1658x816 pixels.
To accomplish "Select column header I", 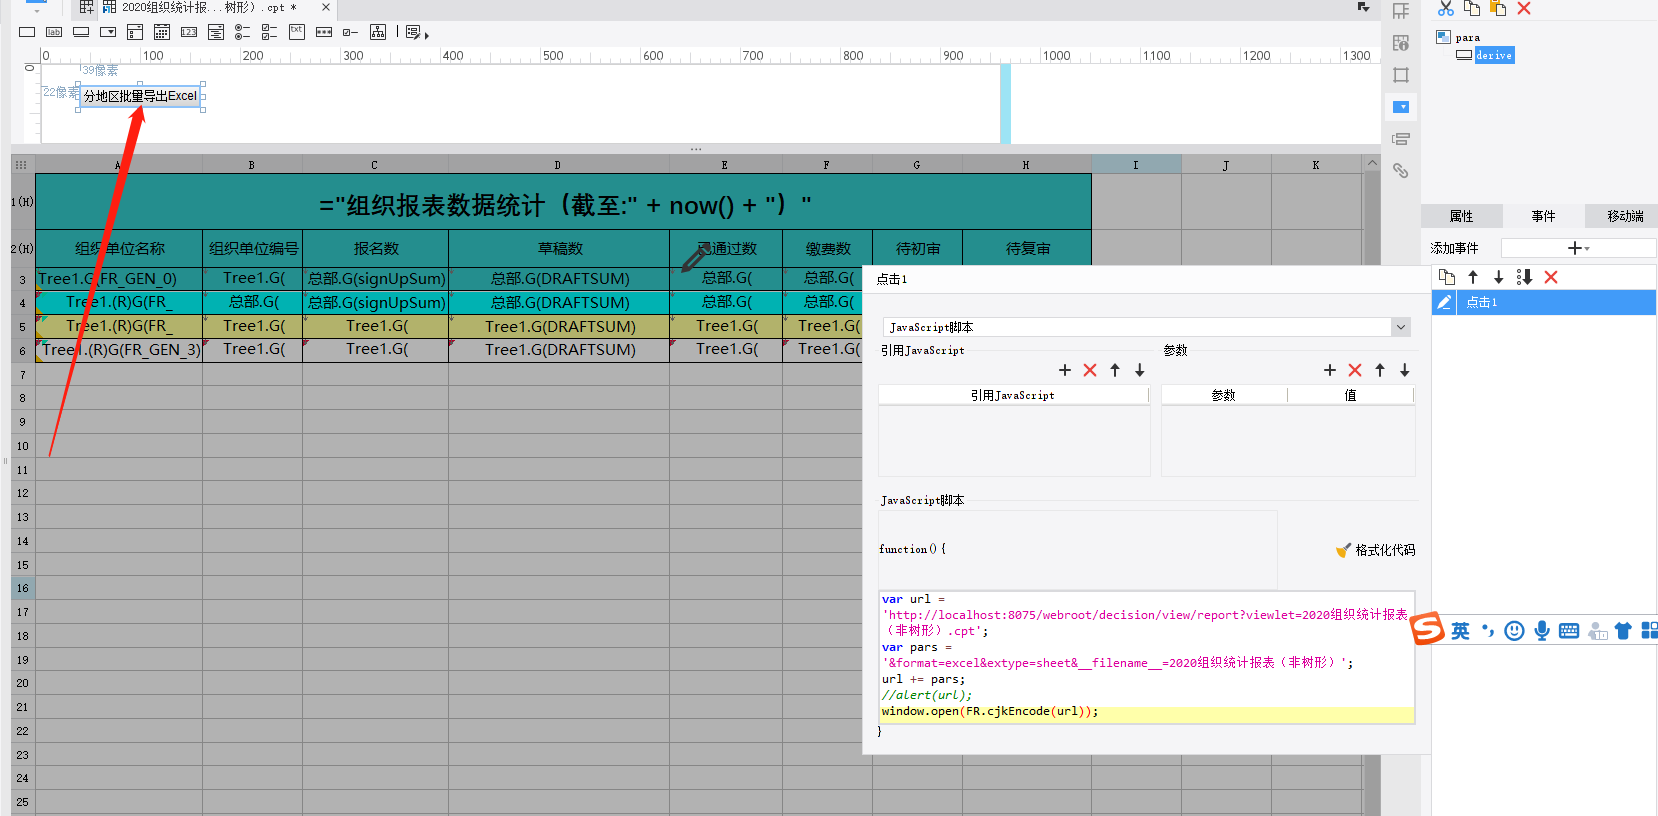I will click(1136, 165).
